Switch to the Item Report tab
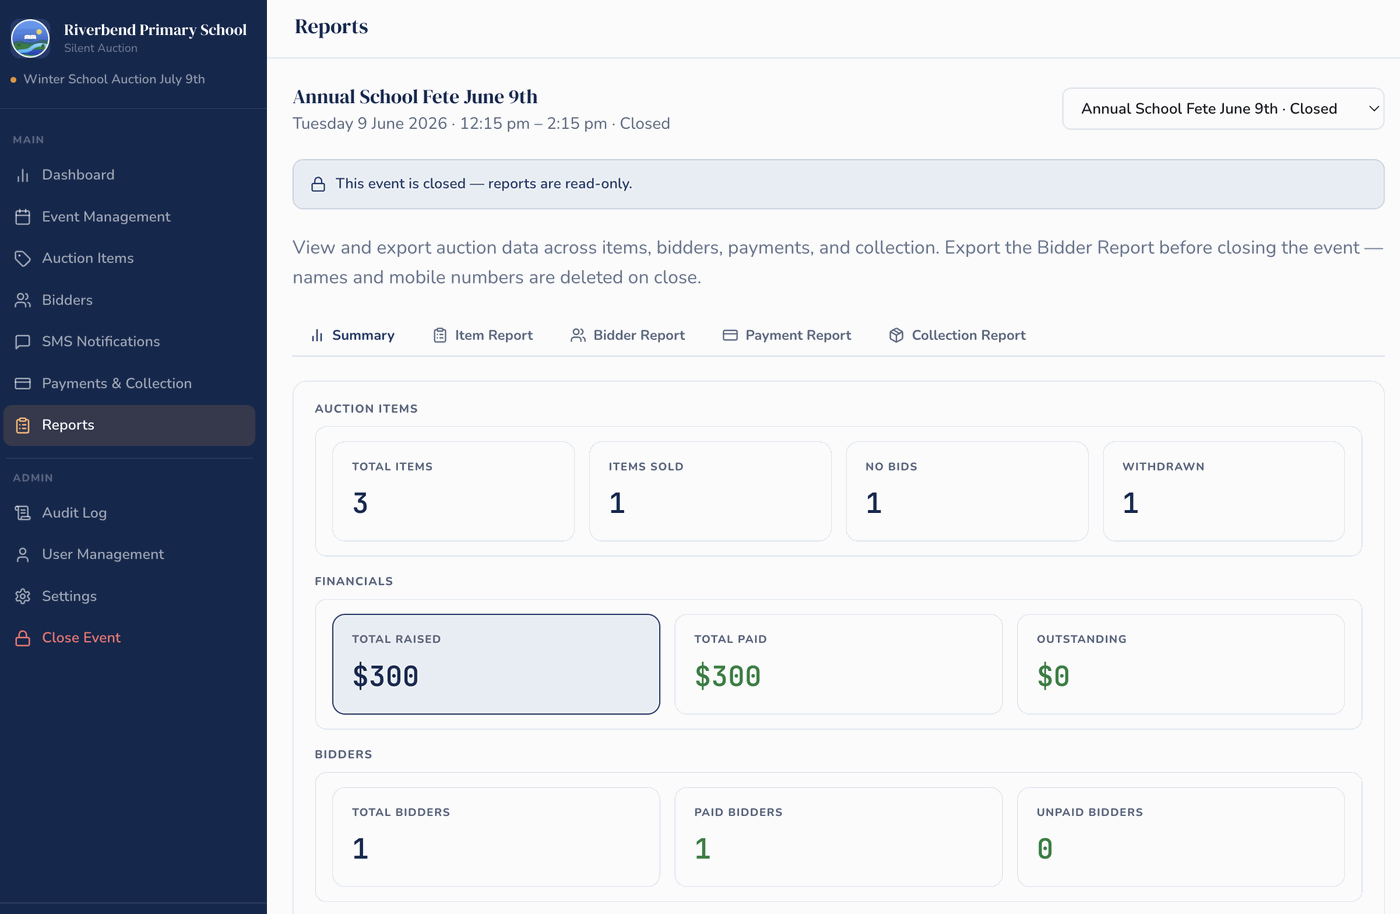1400x914 pixels. [483, 336]
